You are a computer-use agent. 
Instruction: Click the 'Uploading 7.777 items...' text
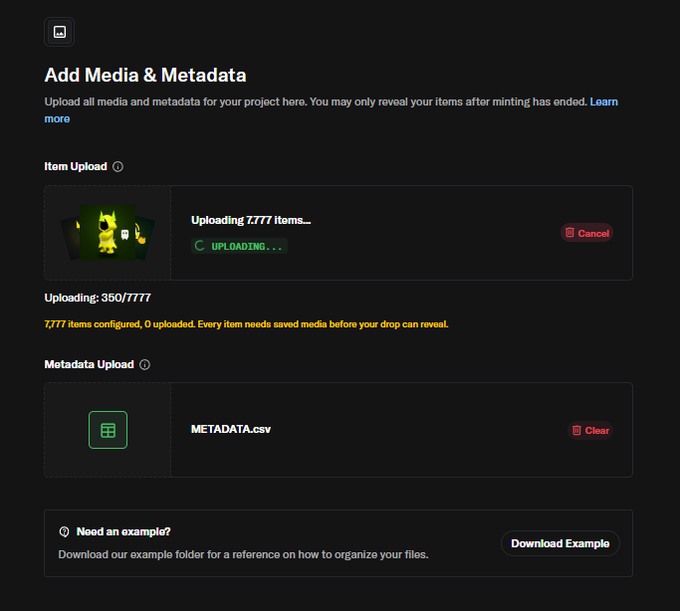(251, 220)
